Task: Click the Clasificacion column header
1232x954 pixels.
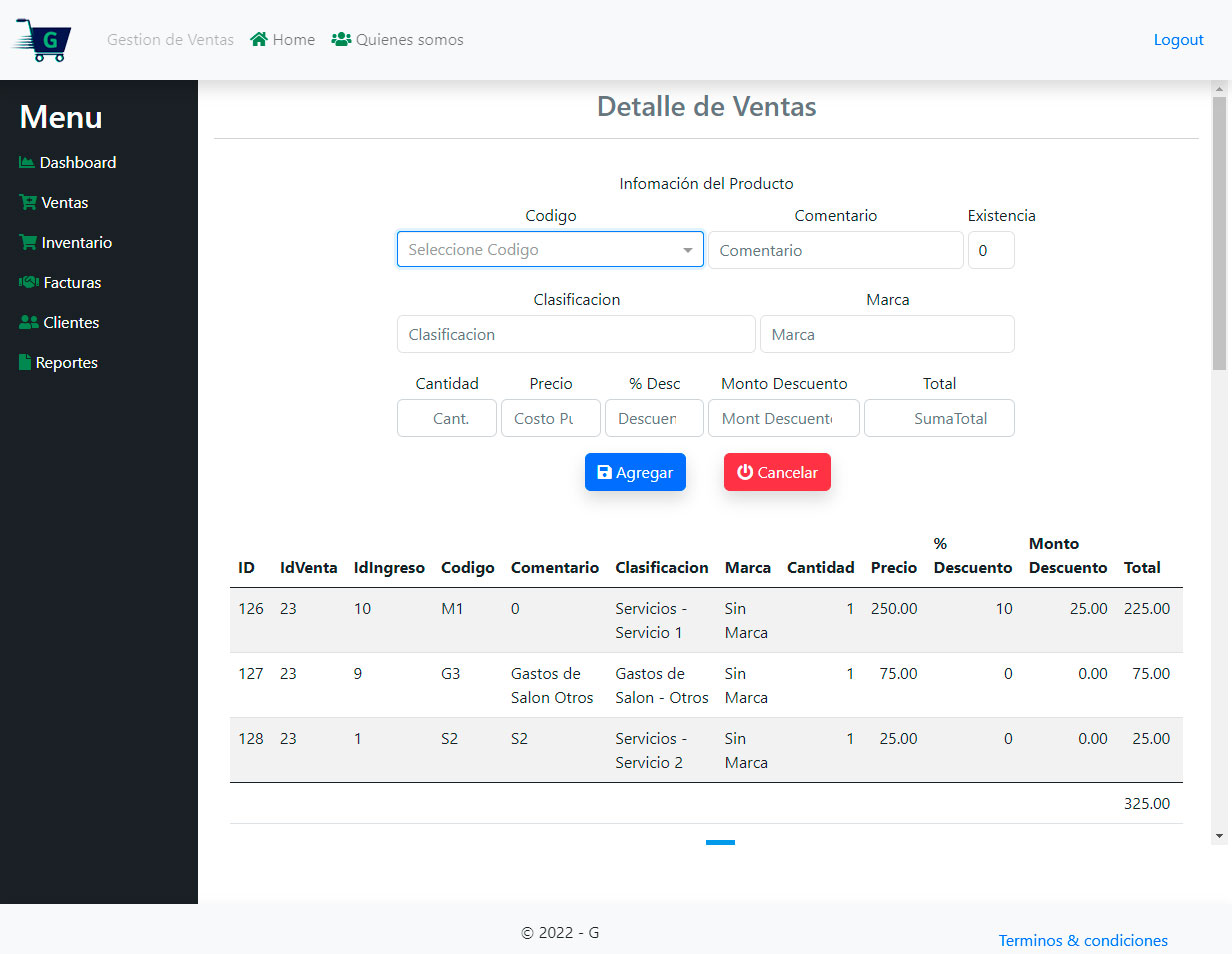Action: tap(662, 567)
